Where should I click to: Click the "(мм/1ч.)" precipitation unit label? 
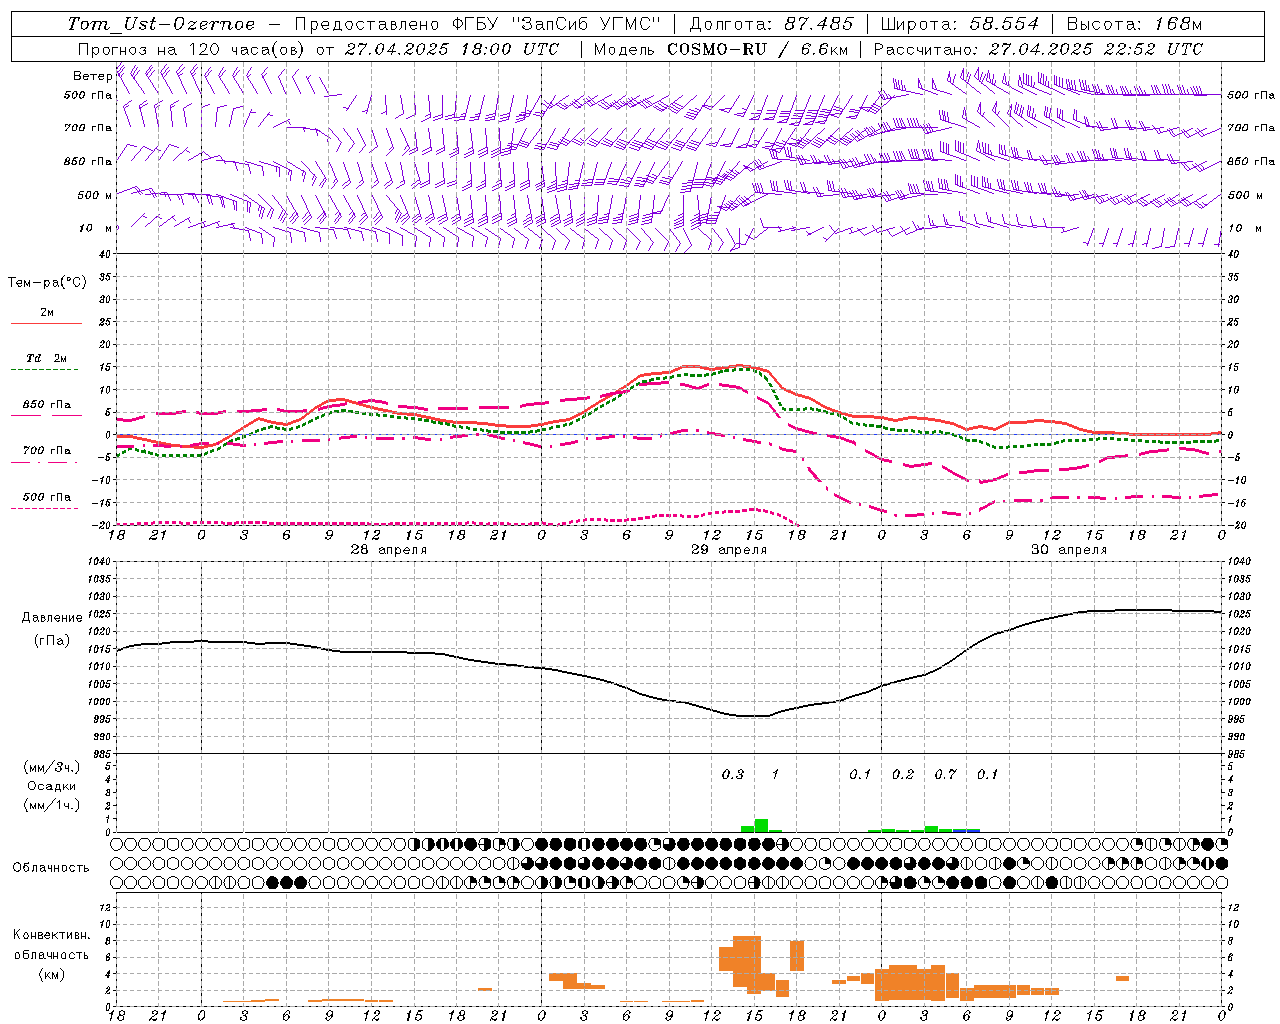52,805
